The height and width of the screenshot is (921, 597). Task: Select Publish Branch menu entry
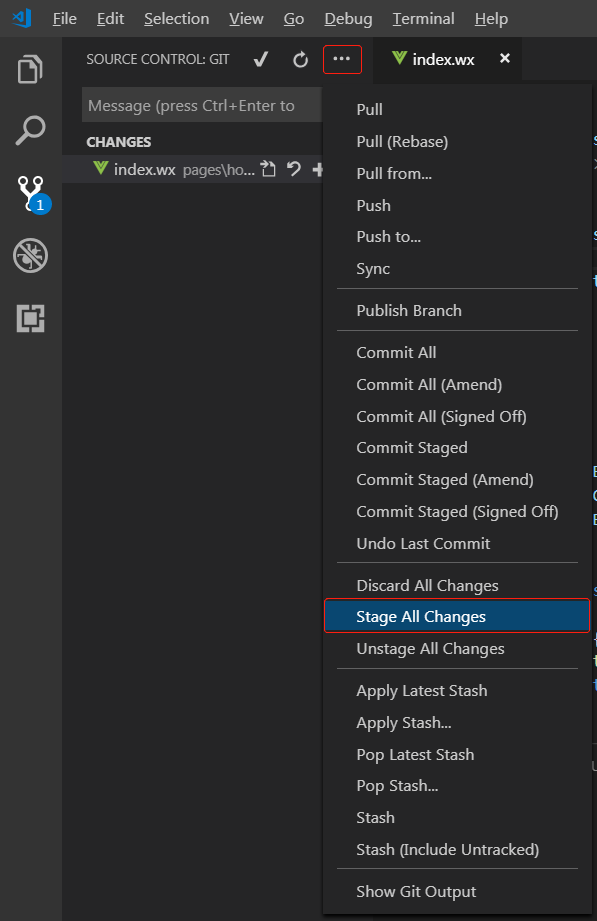(457, 310)
